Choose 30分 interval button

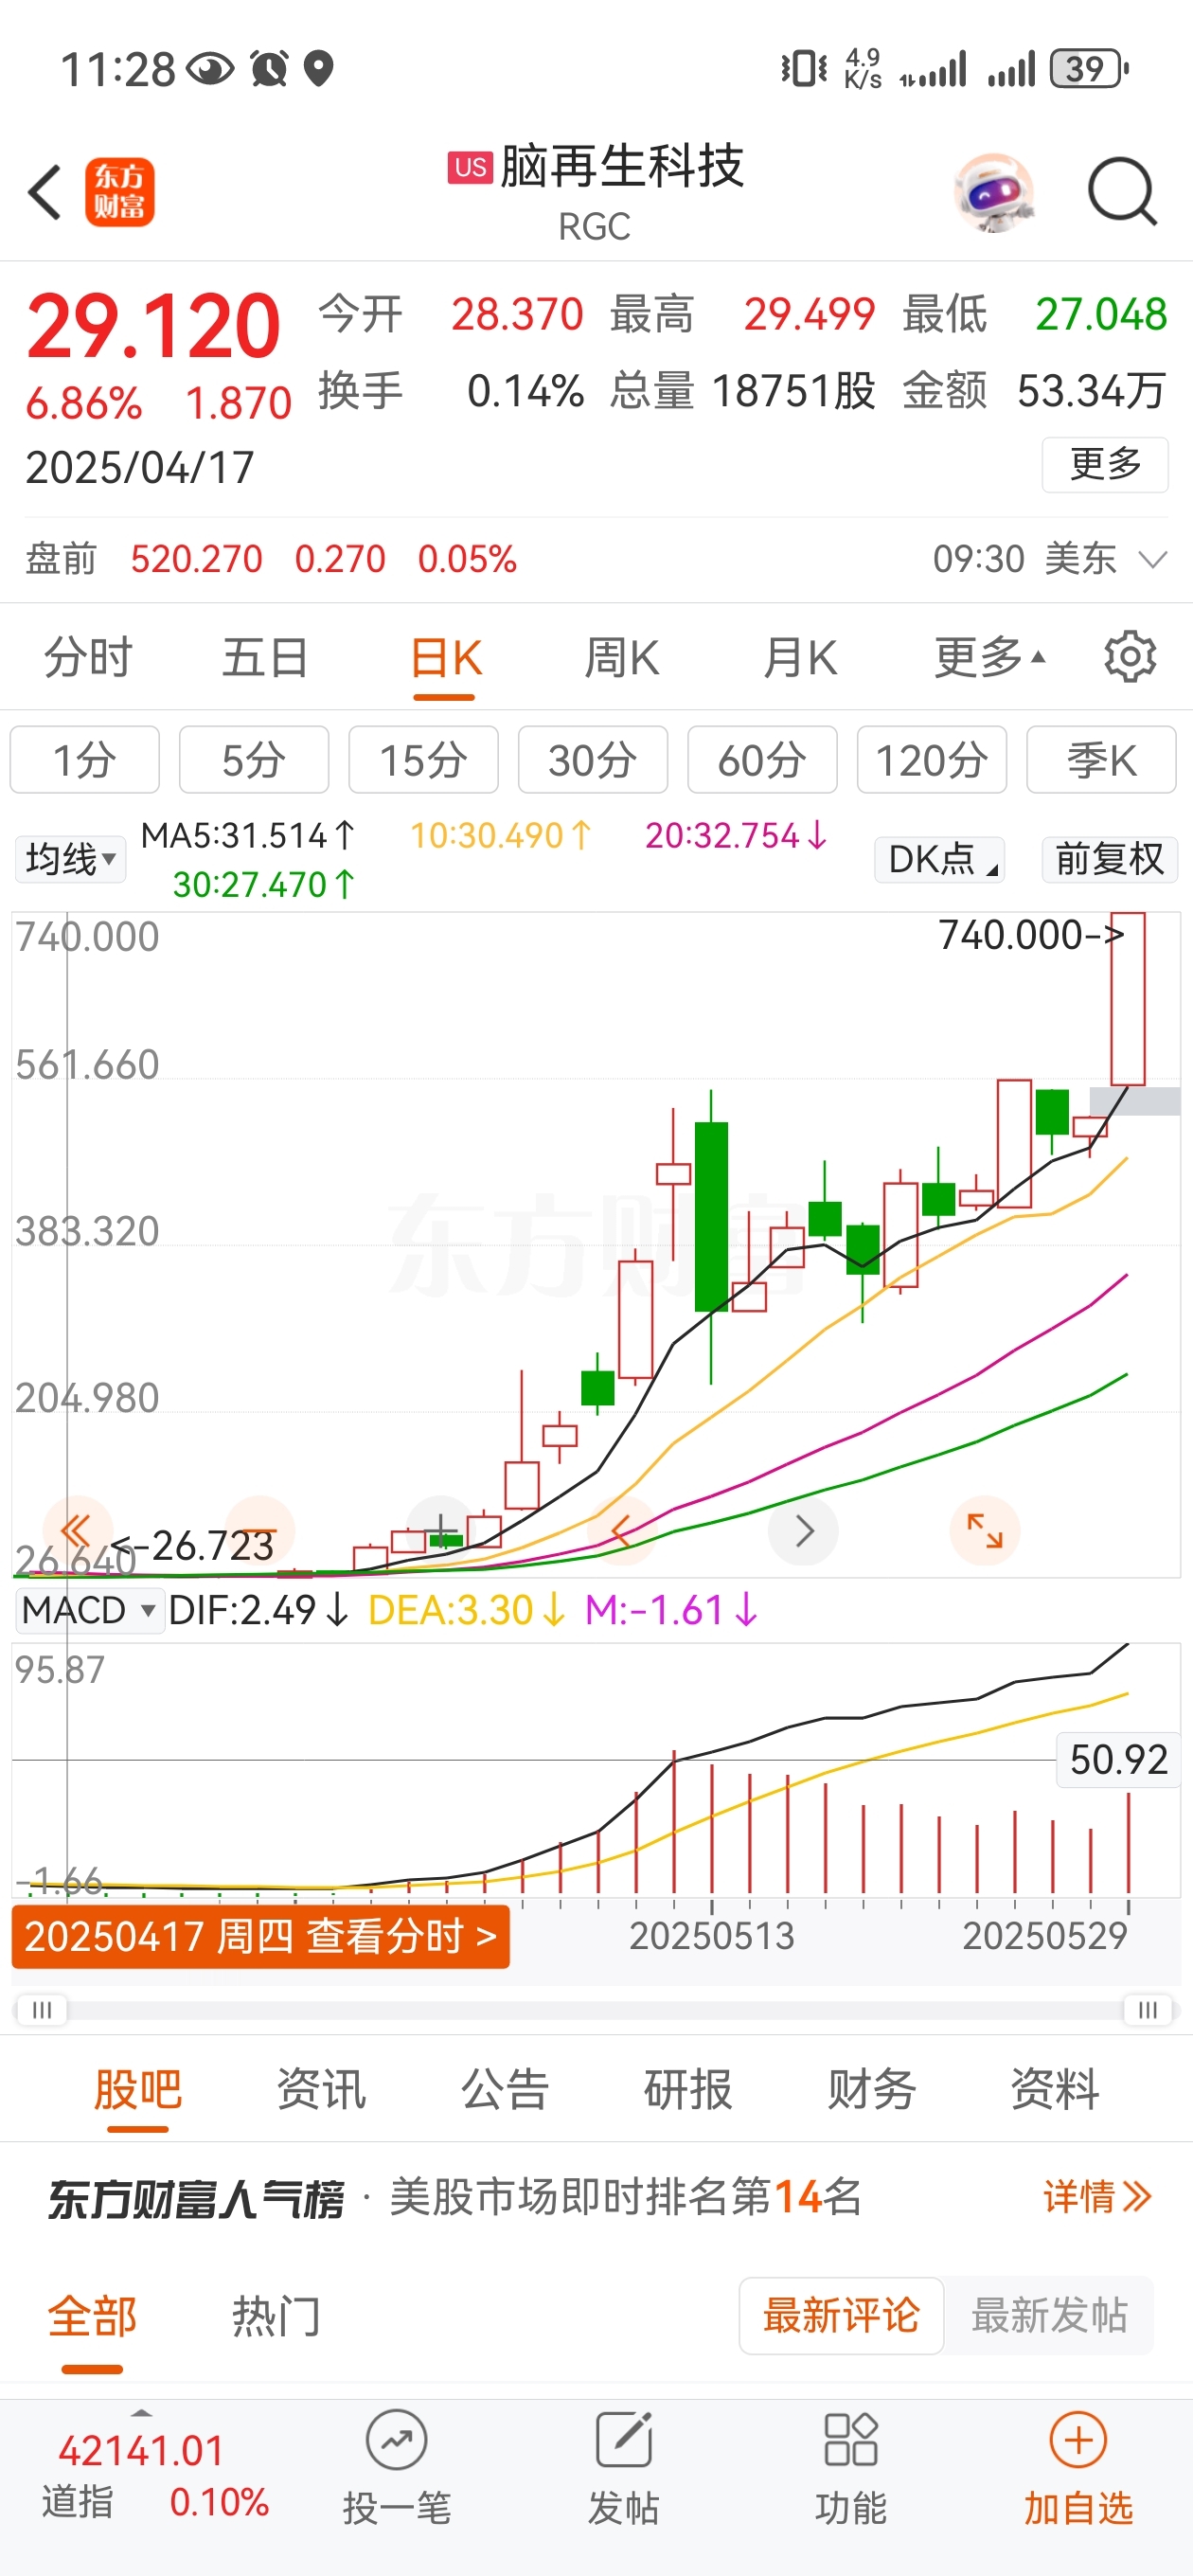click(593, 760)
